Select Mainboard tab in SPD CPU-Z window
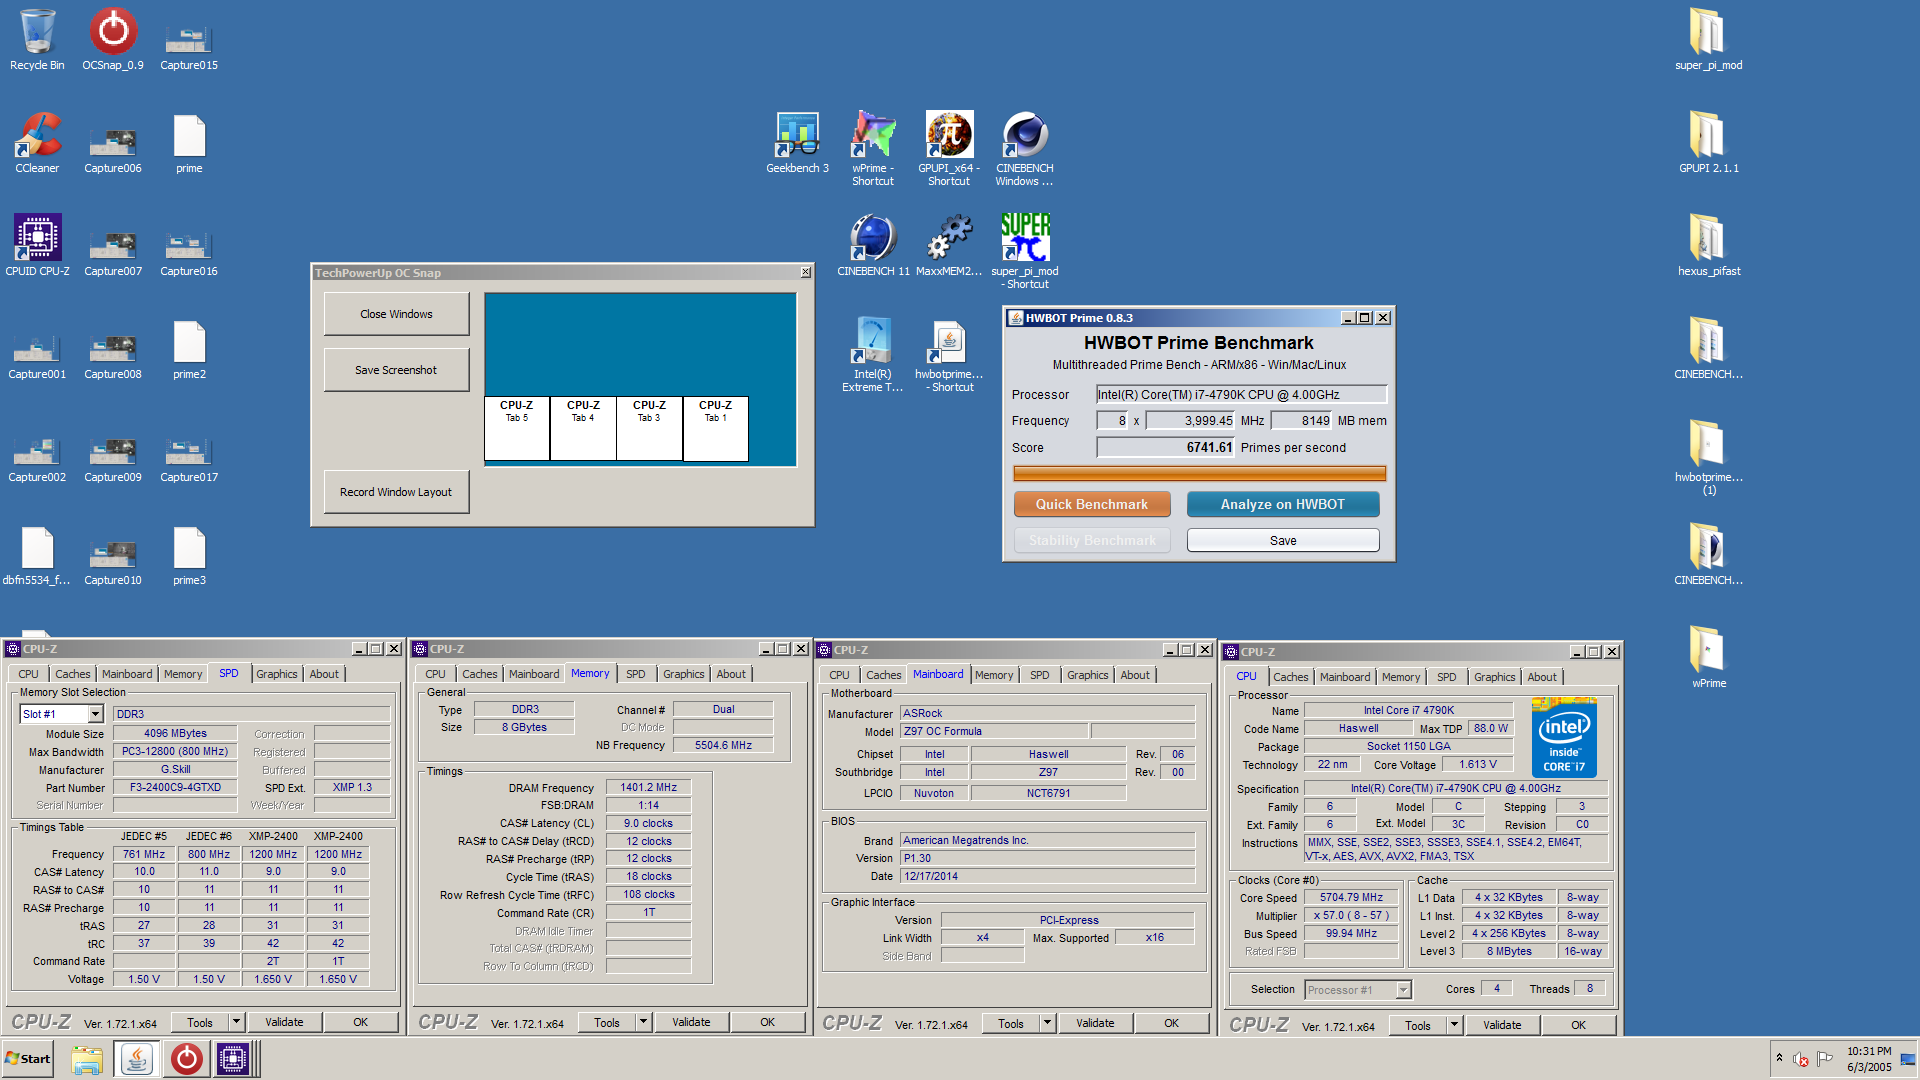Screen dimensions: 1920x1080 (x=127, y=674)
